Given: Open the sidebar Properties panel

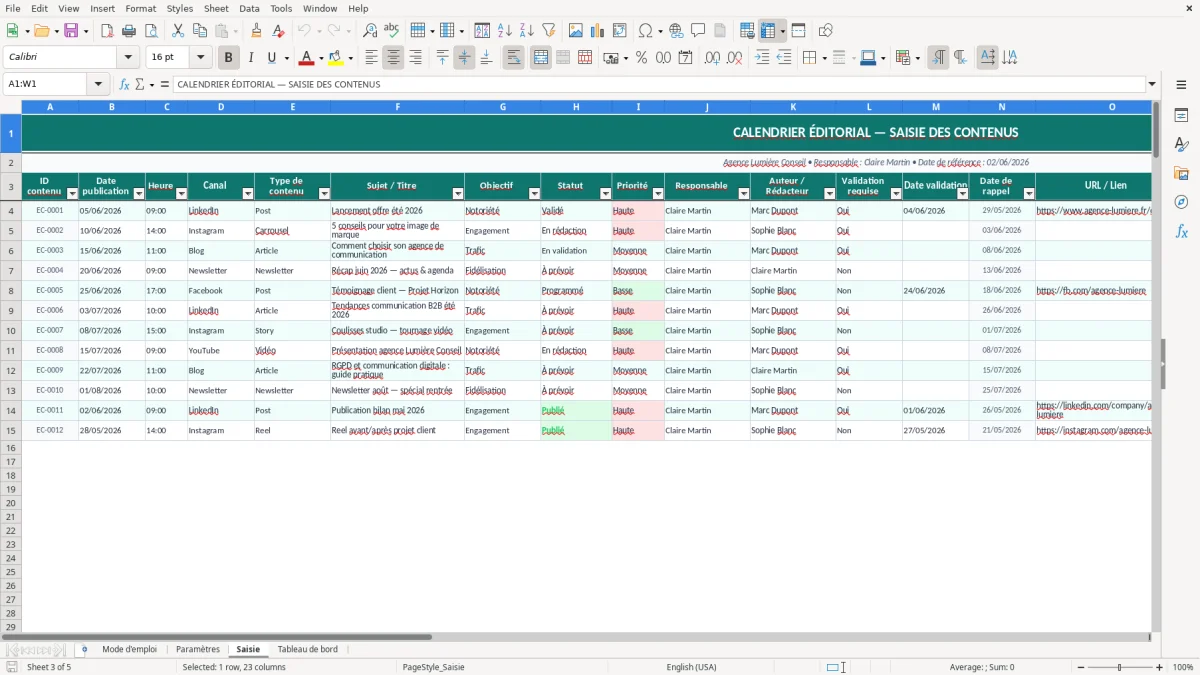Looking at the screenshot, I should point(1181,116).
